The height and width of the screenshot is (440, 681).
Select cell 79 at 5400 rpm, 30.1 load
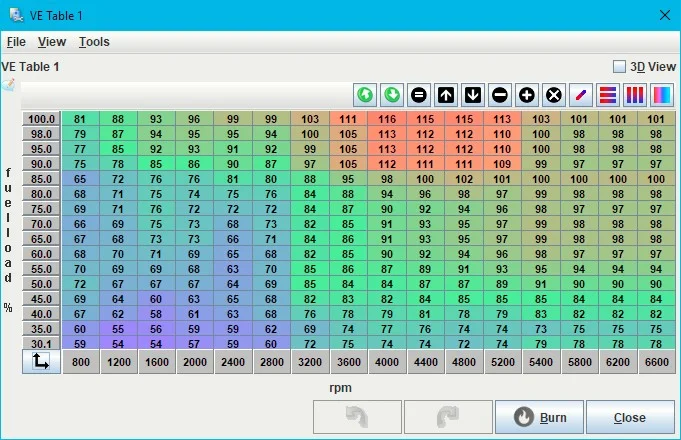point(541,344)
